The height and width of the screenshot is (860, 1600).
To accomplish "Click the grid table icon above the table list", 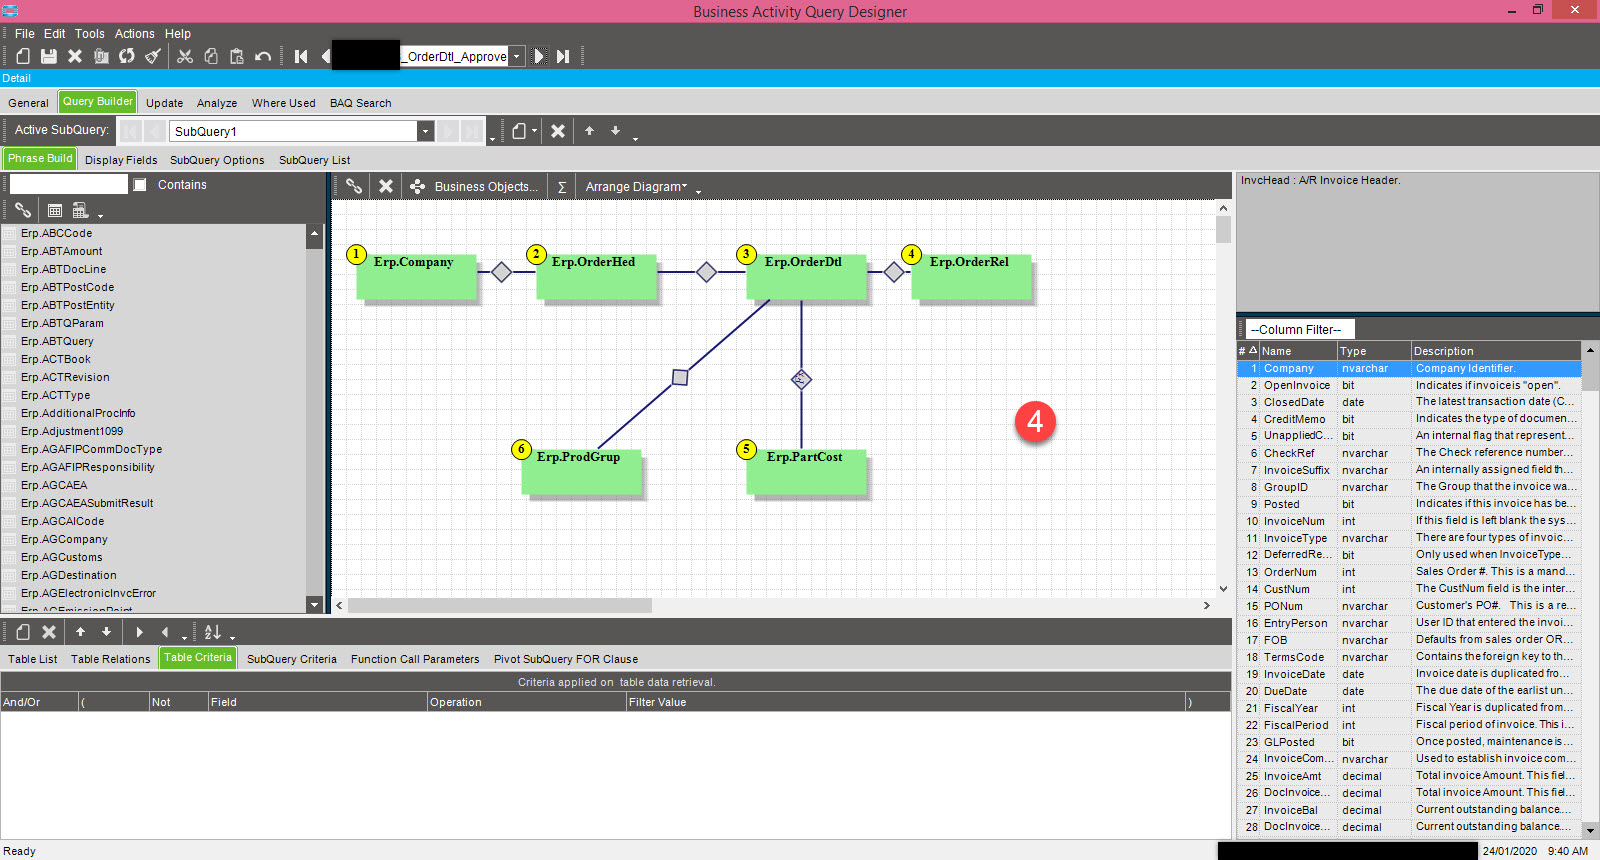I will pos(55,210).
